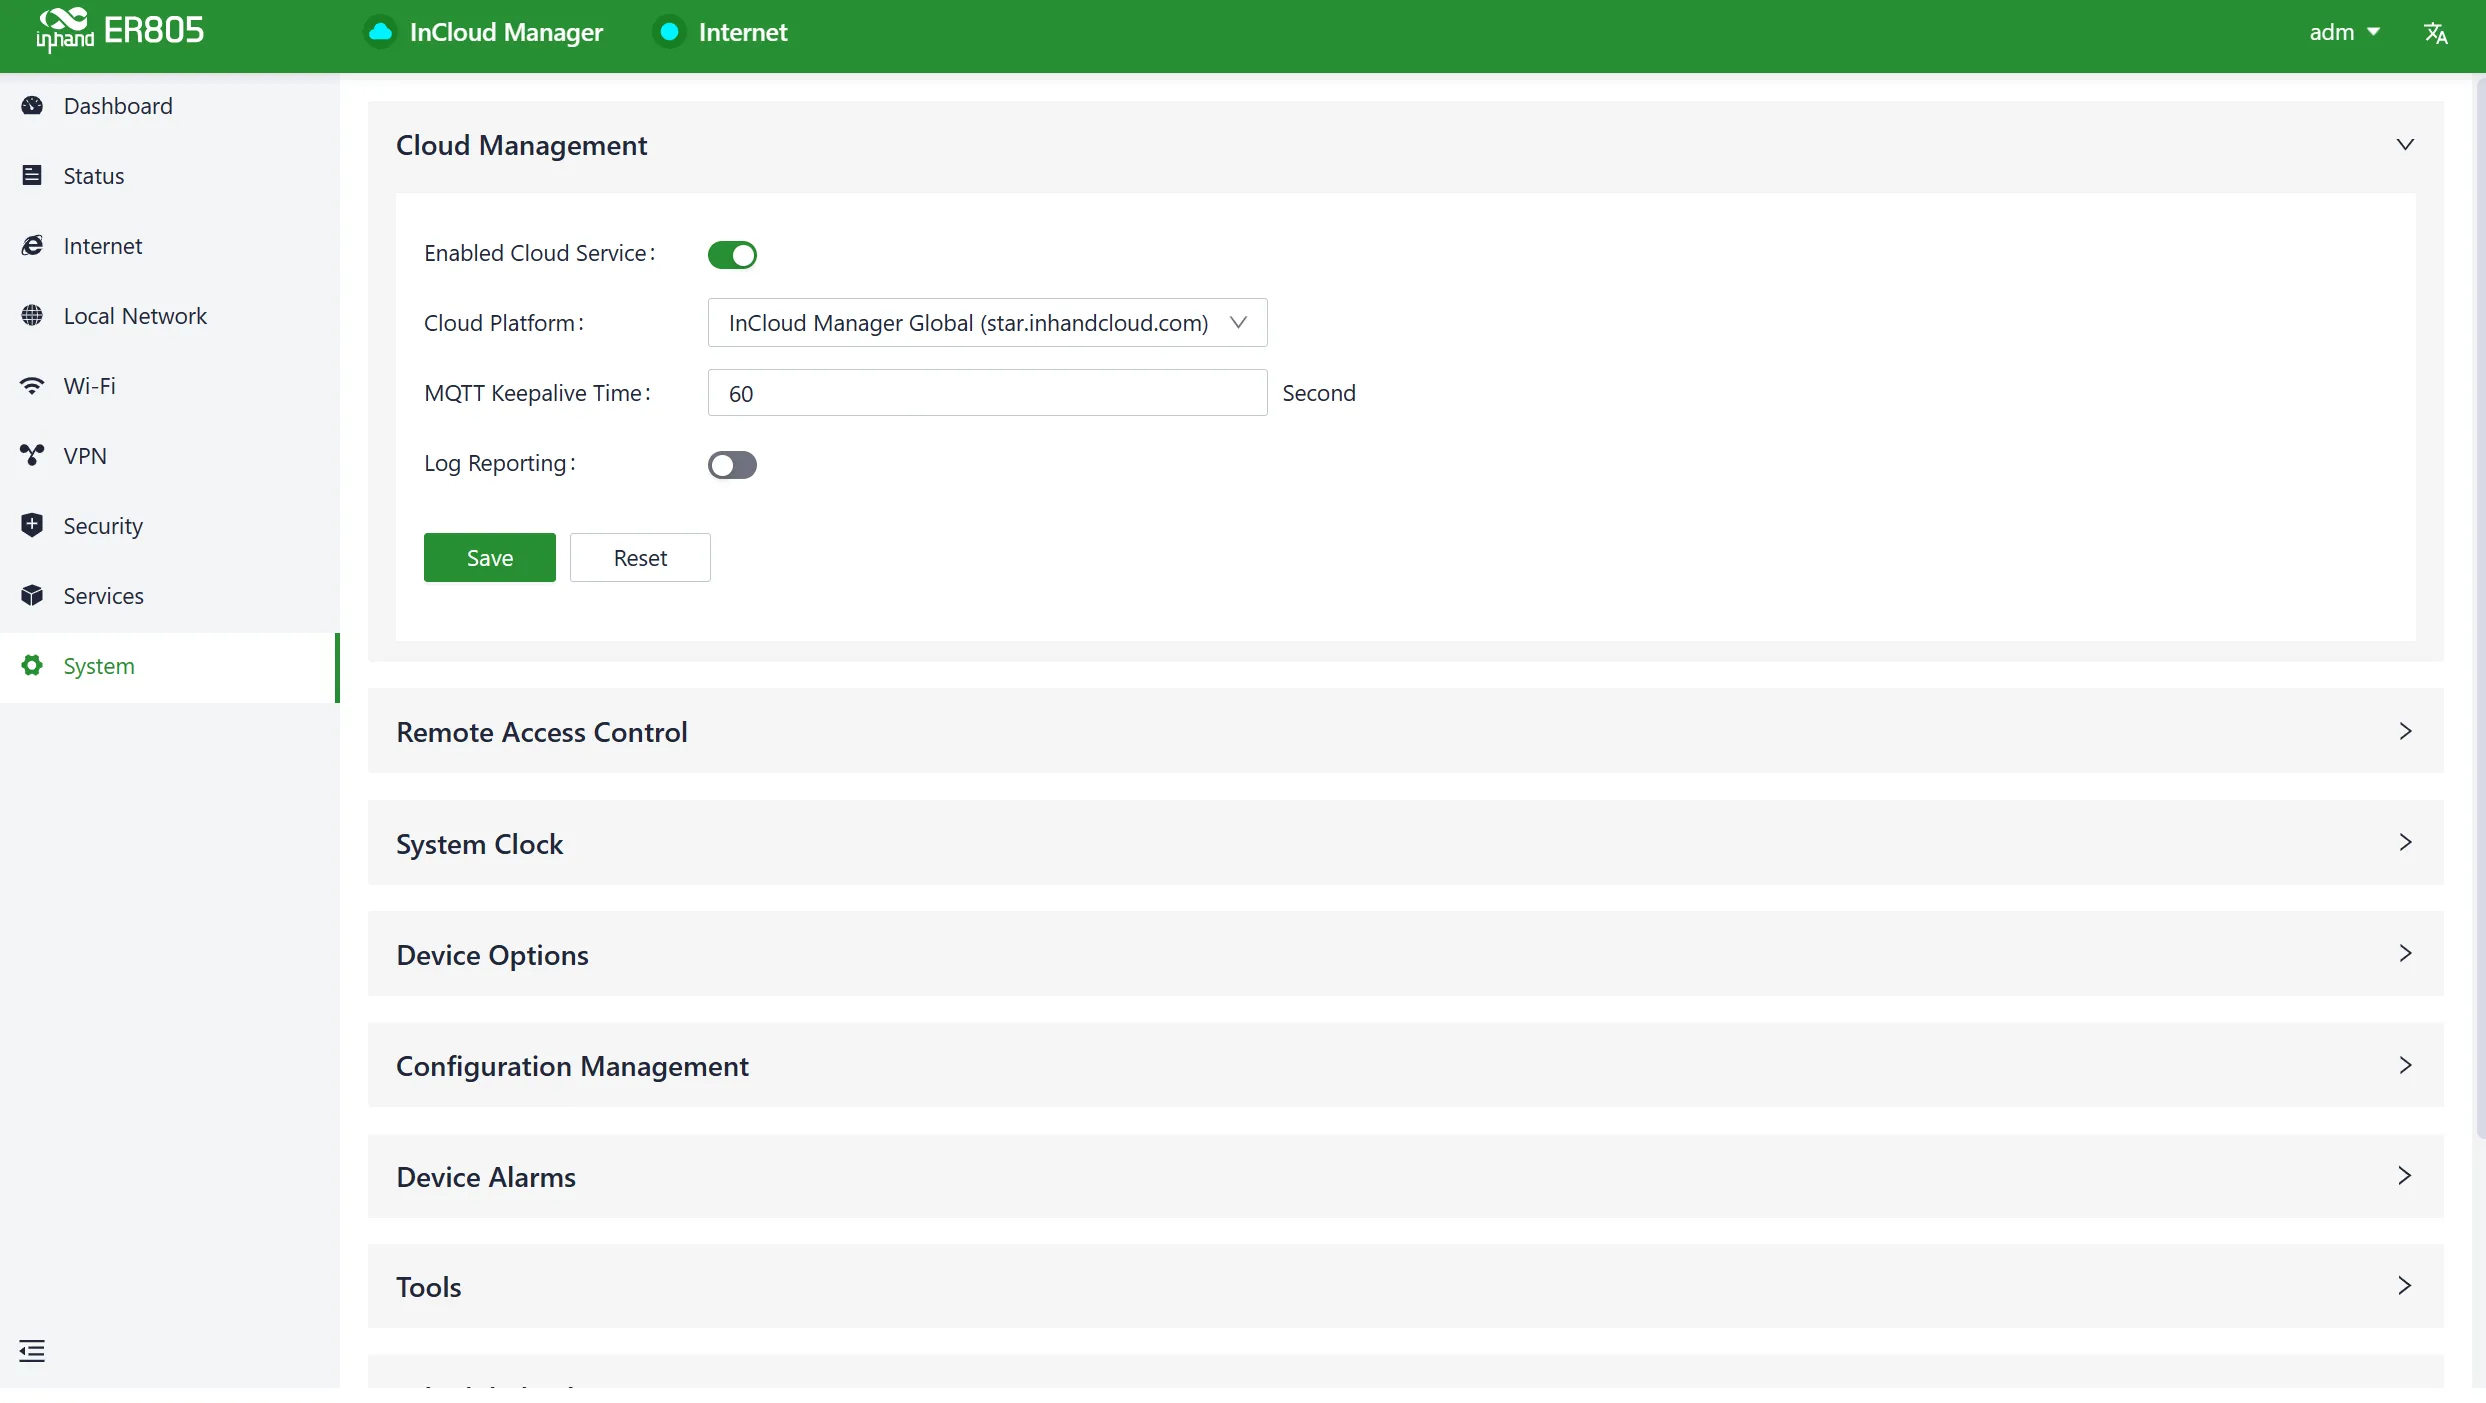Open the language switcher icon
The height and width of the screenshot is (1403, 2486).
[x=2436, y=33]
